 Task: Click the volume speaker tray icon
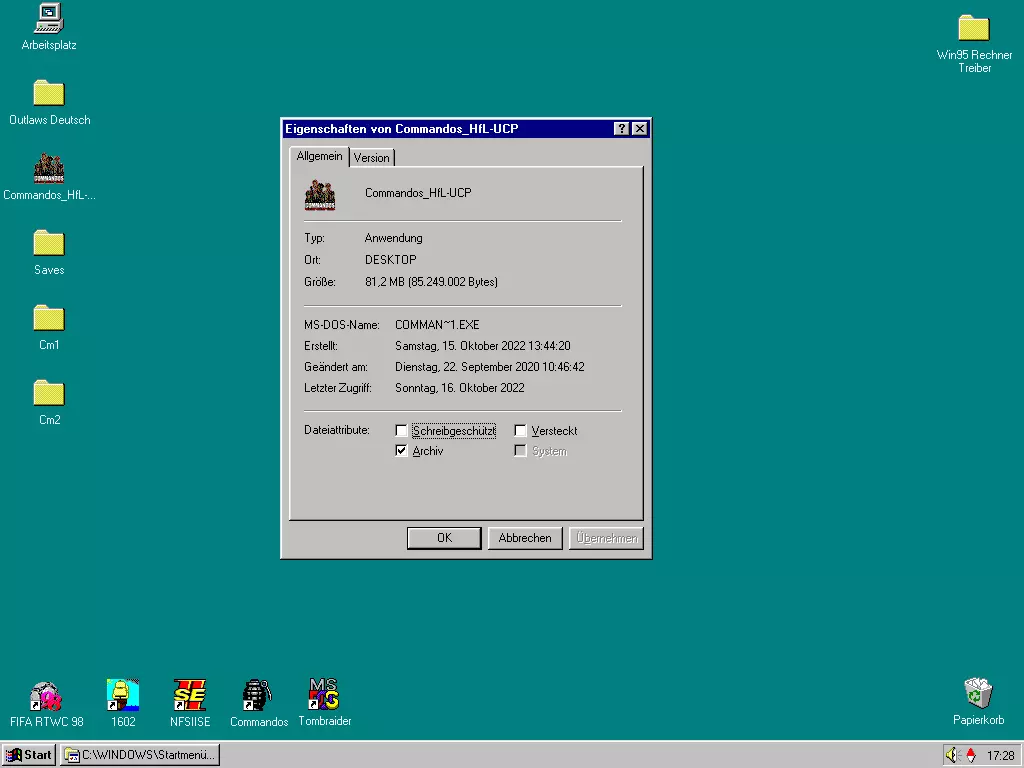tap(953, 755)
